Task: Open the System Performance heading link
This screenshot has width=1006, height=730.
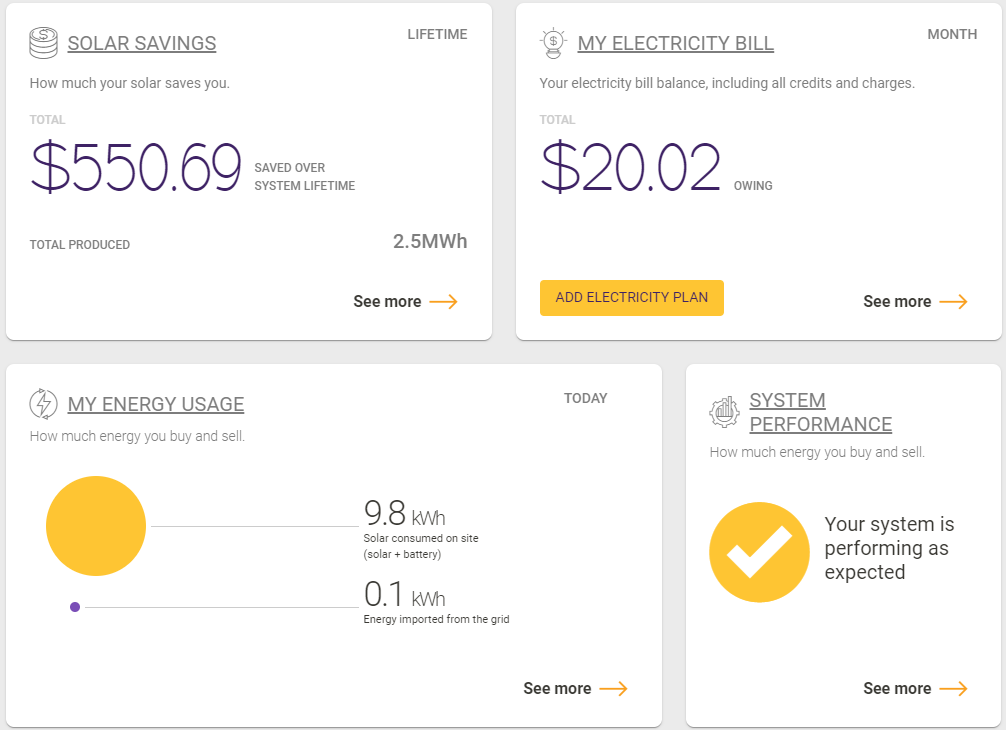Action: [821, 412]
